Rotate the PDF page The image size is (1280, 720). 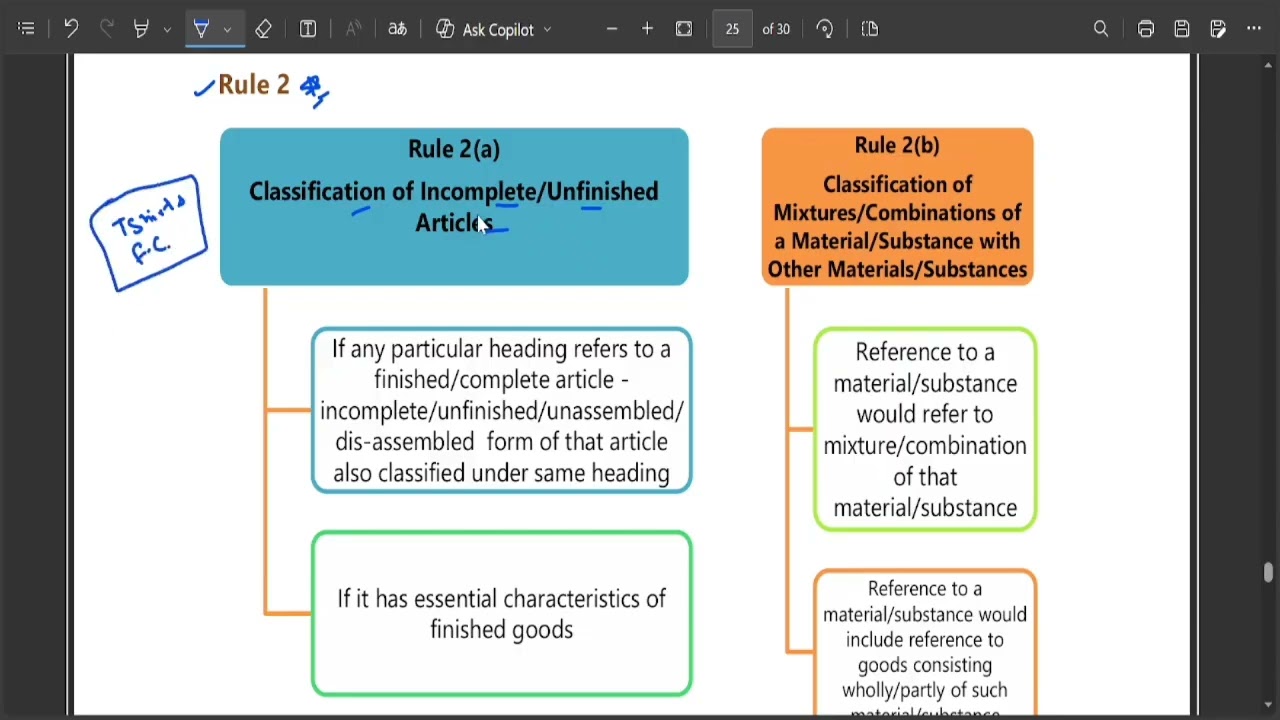click(x=825, y=29)
